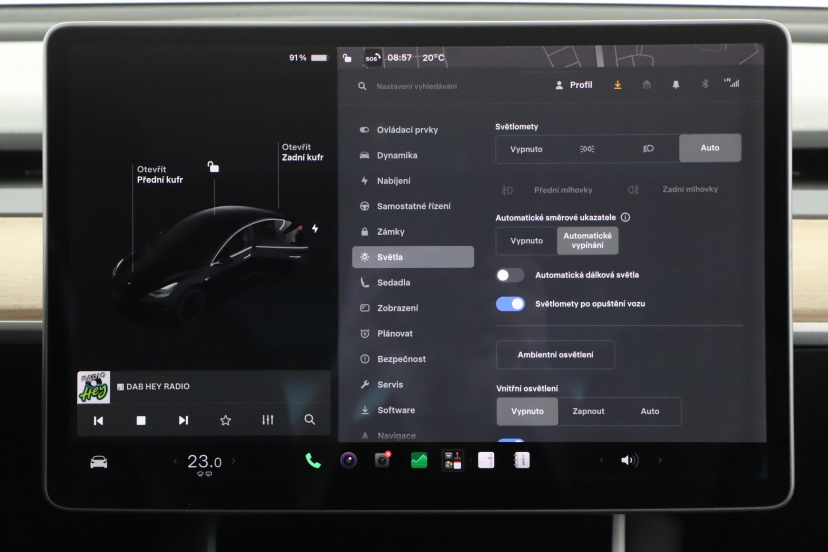Decrease cabin temperature with left arrow

pyautogui.click(x=175, y=461)
